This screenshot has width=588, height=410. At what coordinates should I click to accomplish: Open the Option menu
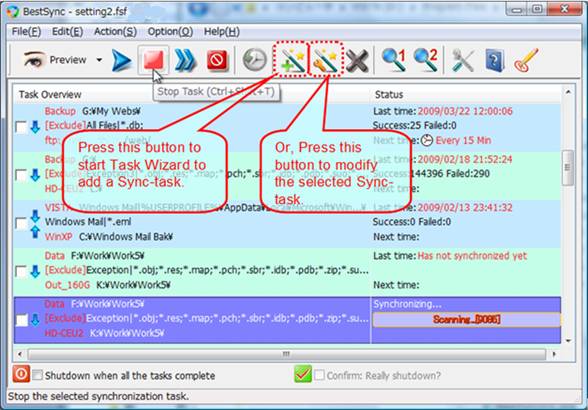click(170, 32)
